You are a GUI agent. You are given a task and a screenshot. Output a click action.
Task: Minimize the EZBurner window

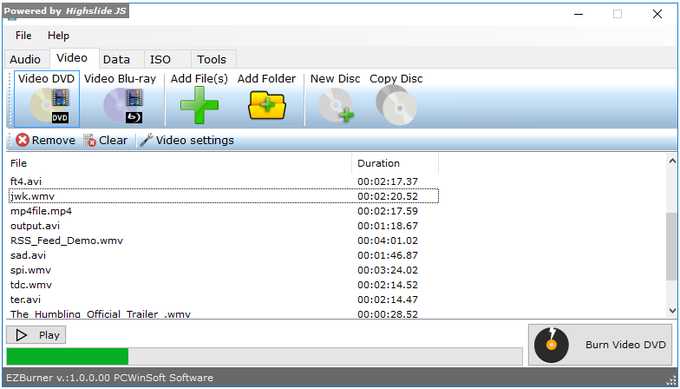click(x=579, y=14)
